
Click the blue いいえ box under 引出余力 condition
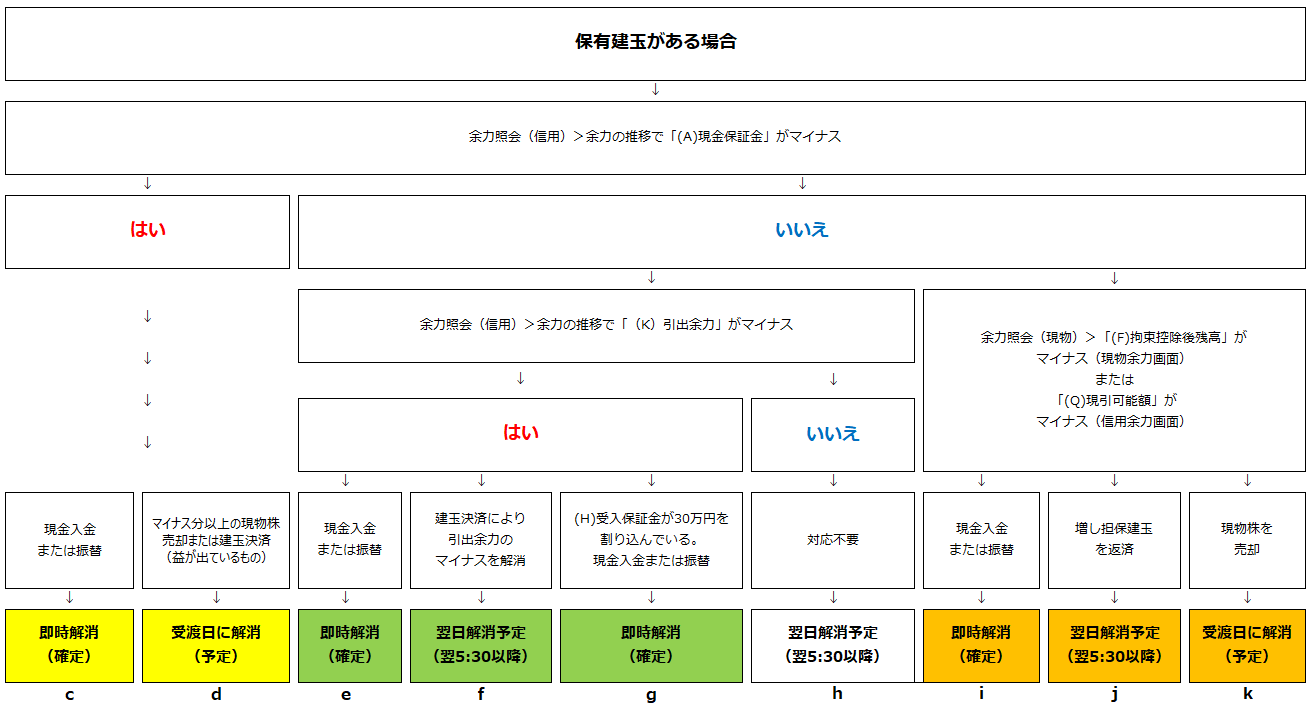click(x=832, y=434)
